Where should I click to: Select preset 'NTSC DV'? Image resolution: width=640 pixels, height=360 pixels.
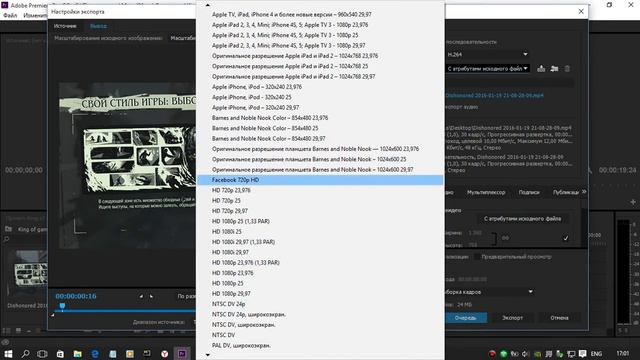(x=320, y=335)
